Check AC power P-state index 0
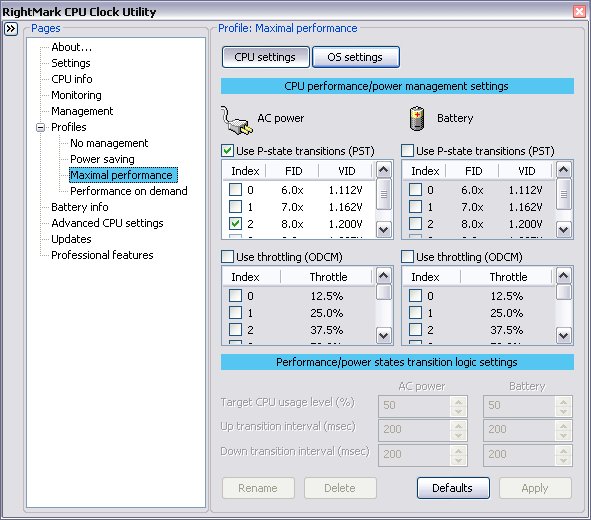Image resolution: width=591 pixels, height=520 pixels. (x=236, y=190)
